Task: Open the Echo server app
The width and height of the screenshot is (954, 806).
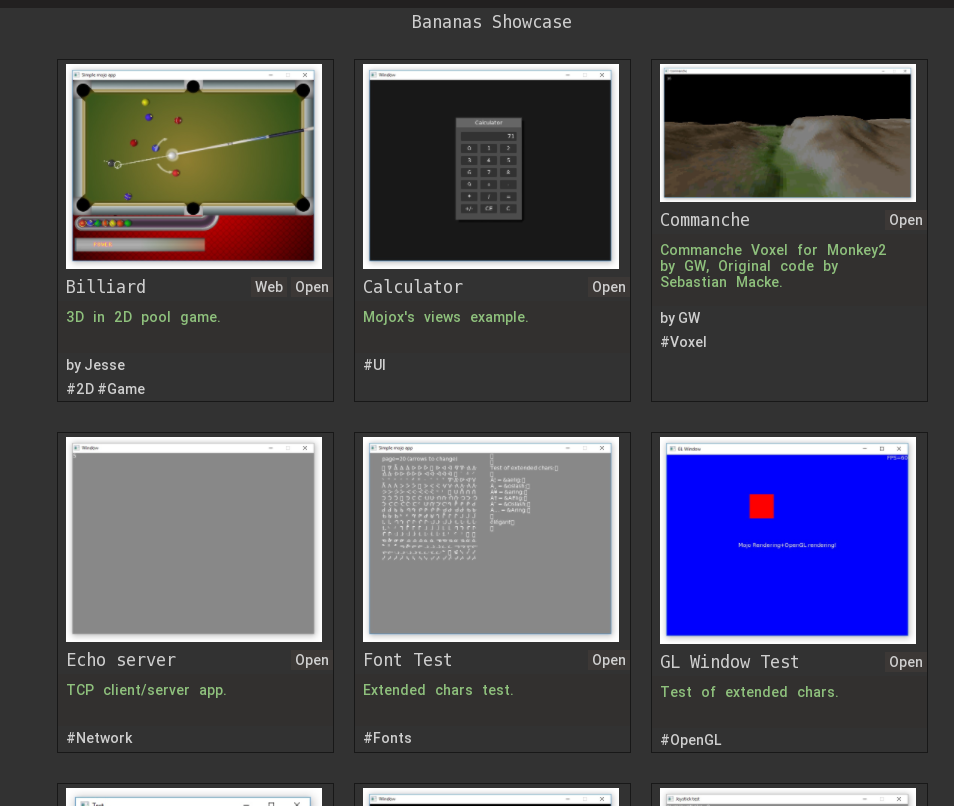Action: click(312, 660)
